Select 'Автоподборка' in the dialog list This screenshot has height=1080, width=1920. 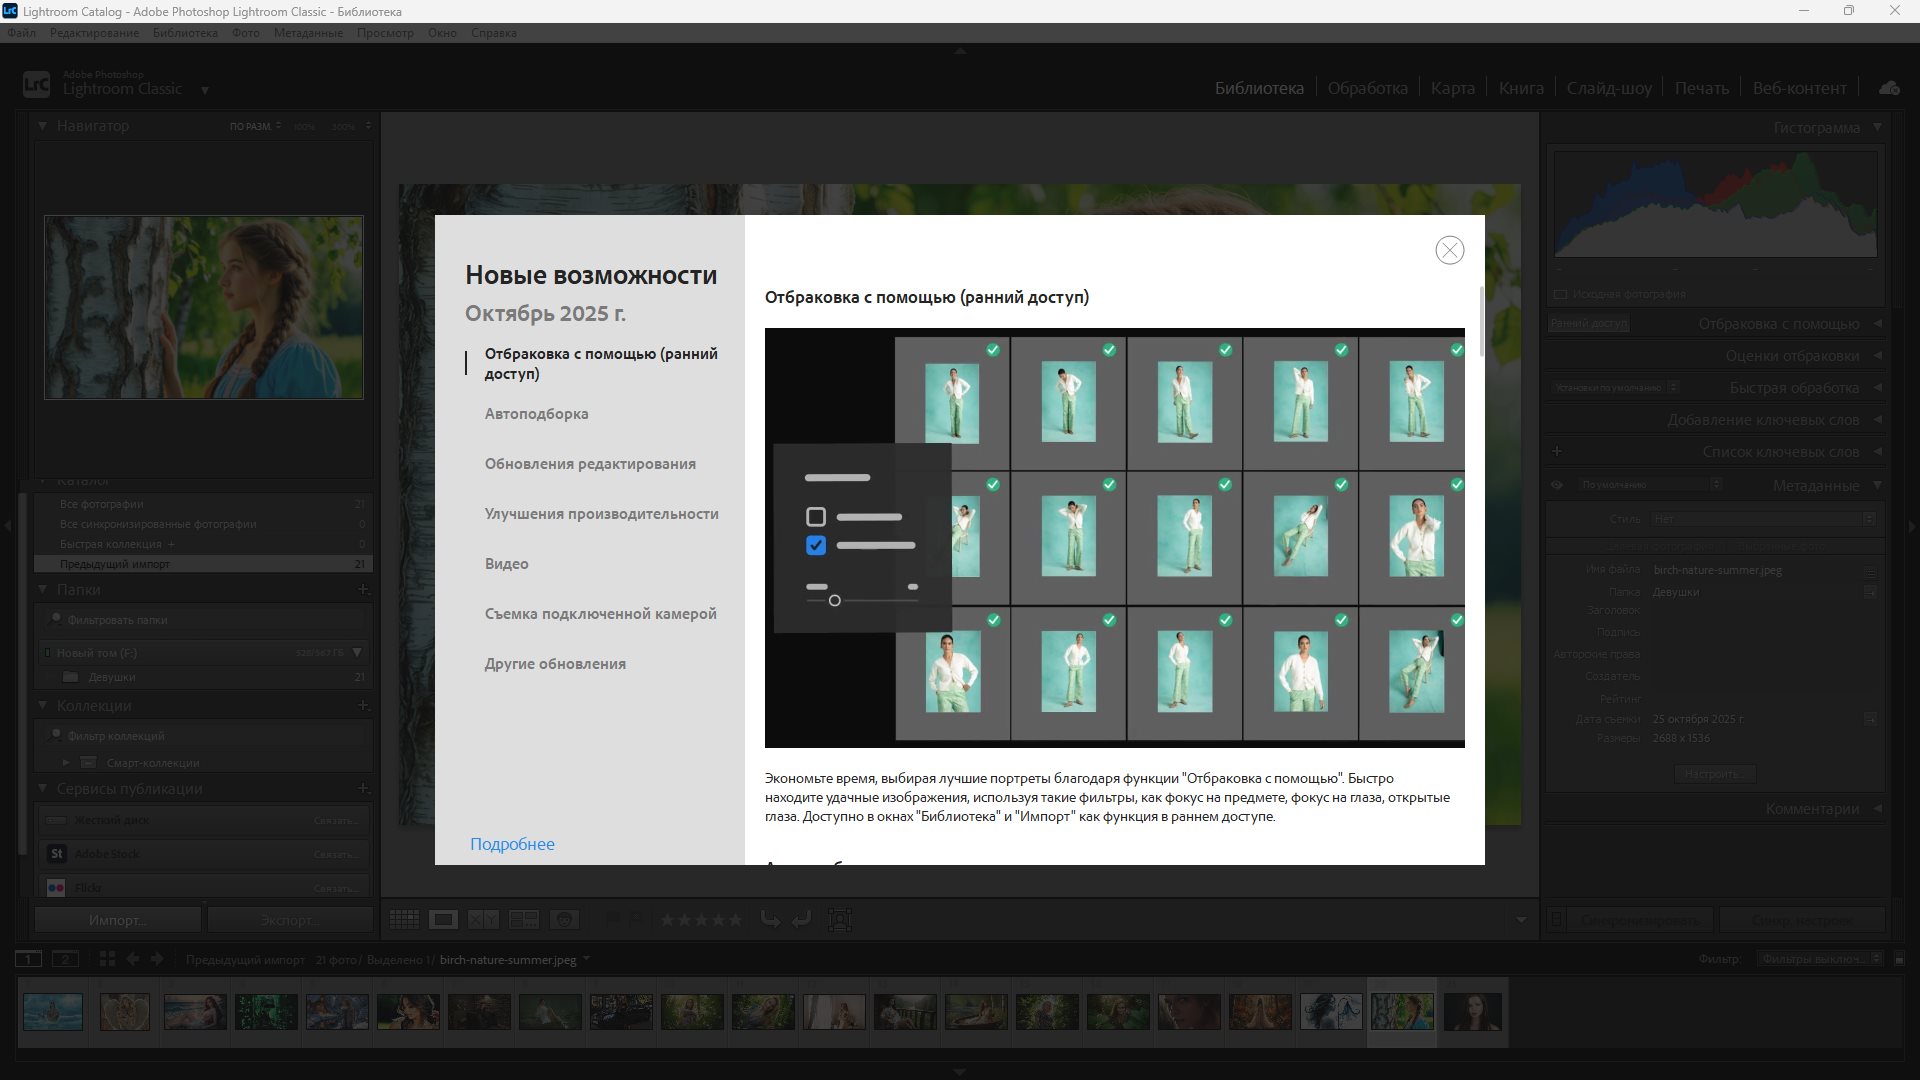[x=536, y=414]
